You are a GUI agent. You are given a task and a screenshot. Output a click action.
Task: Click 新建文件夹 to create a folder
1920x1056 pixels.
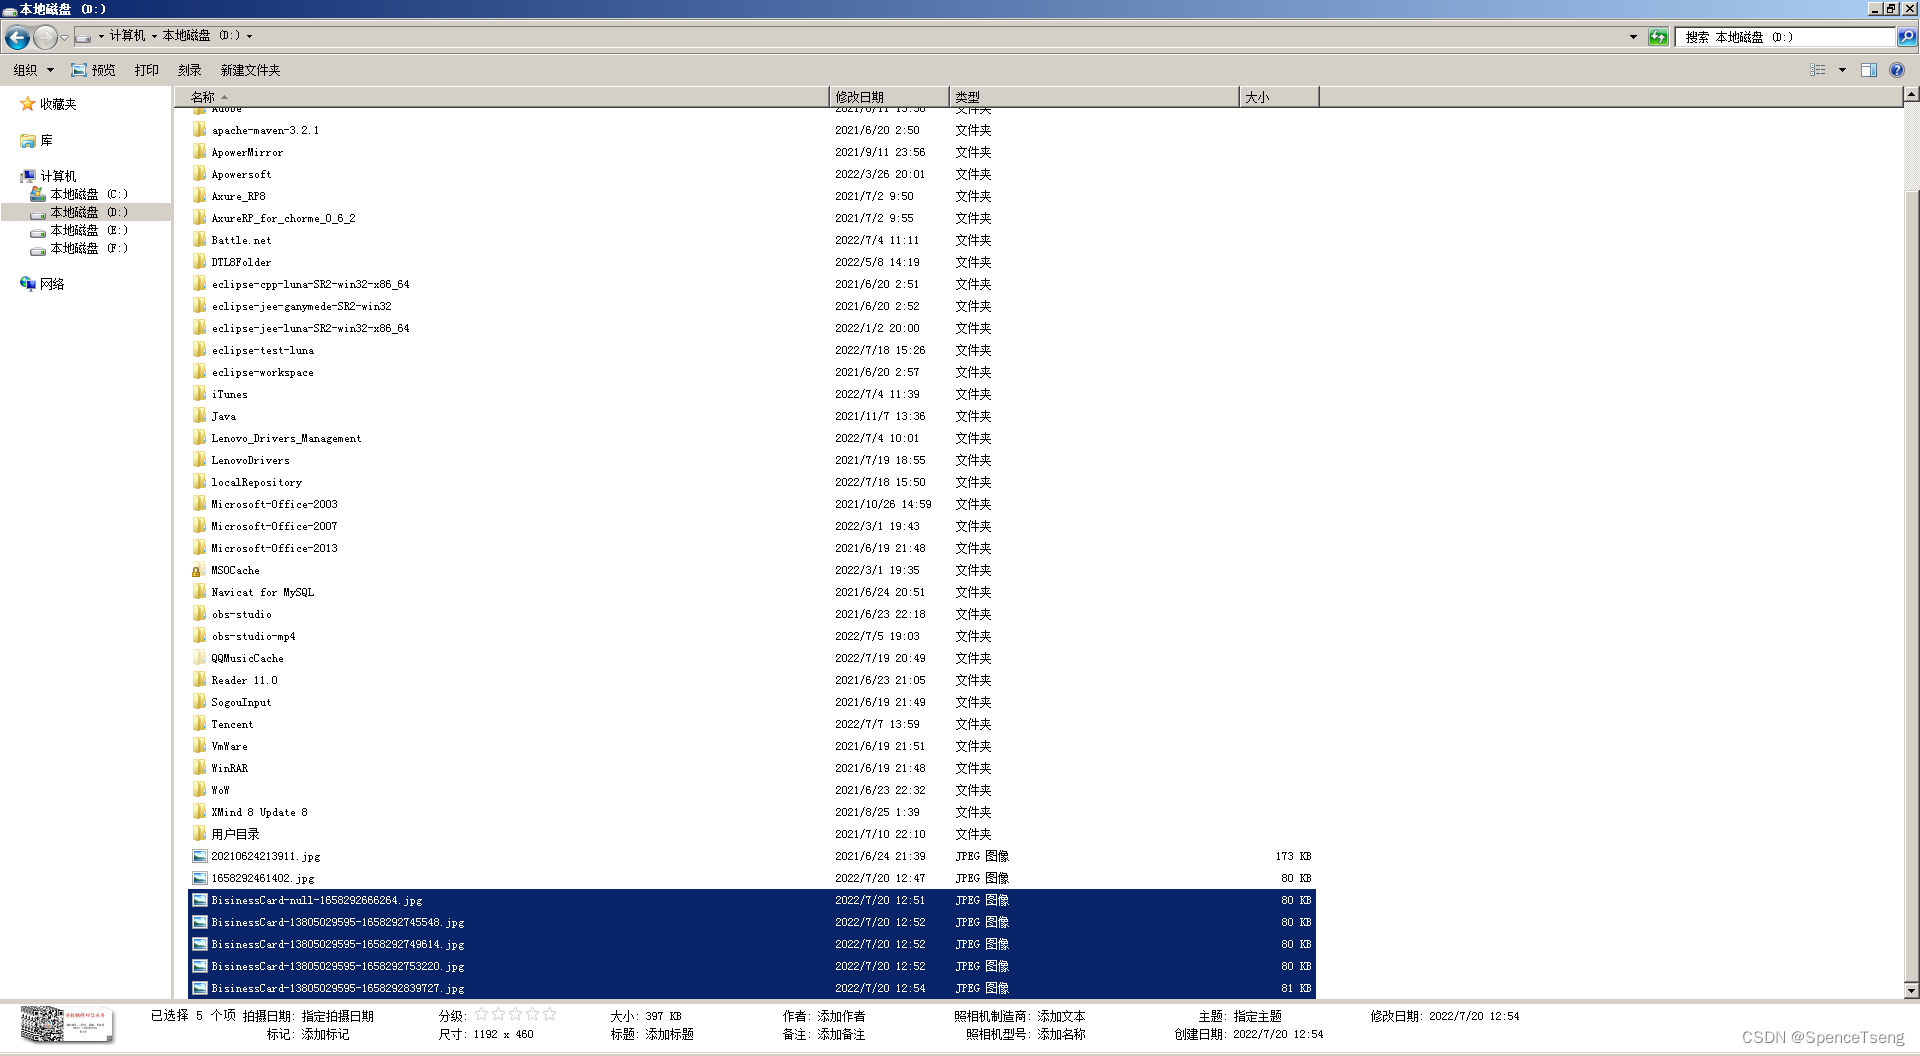coord(250,70)
